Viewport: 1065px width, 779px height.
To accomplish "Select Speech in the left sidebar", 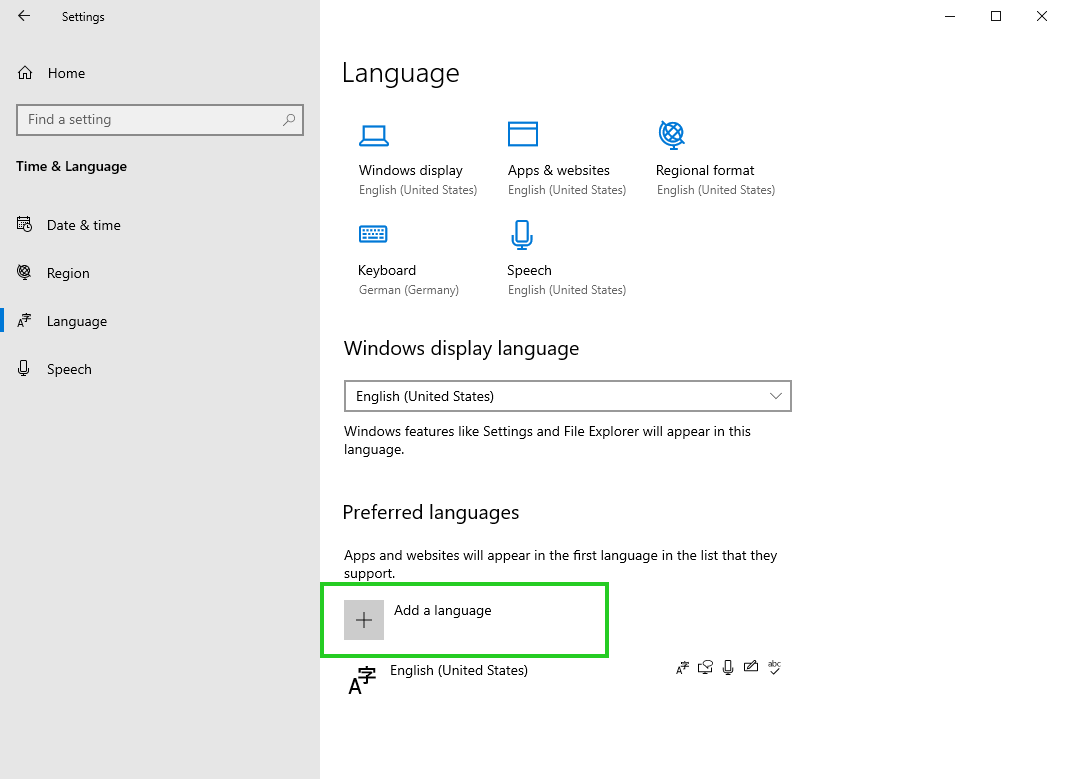I will [x=69, y=369].
